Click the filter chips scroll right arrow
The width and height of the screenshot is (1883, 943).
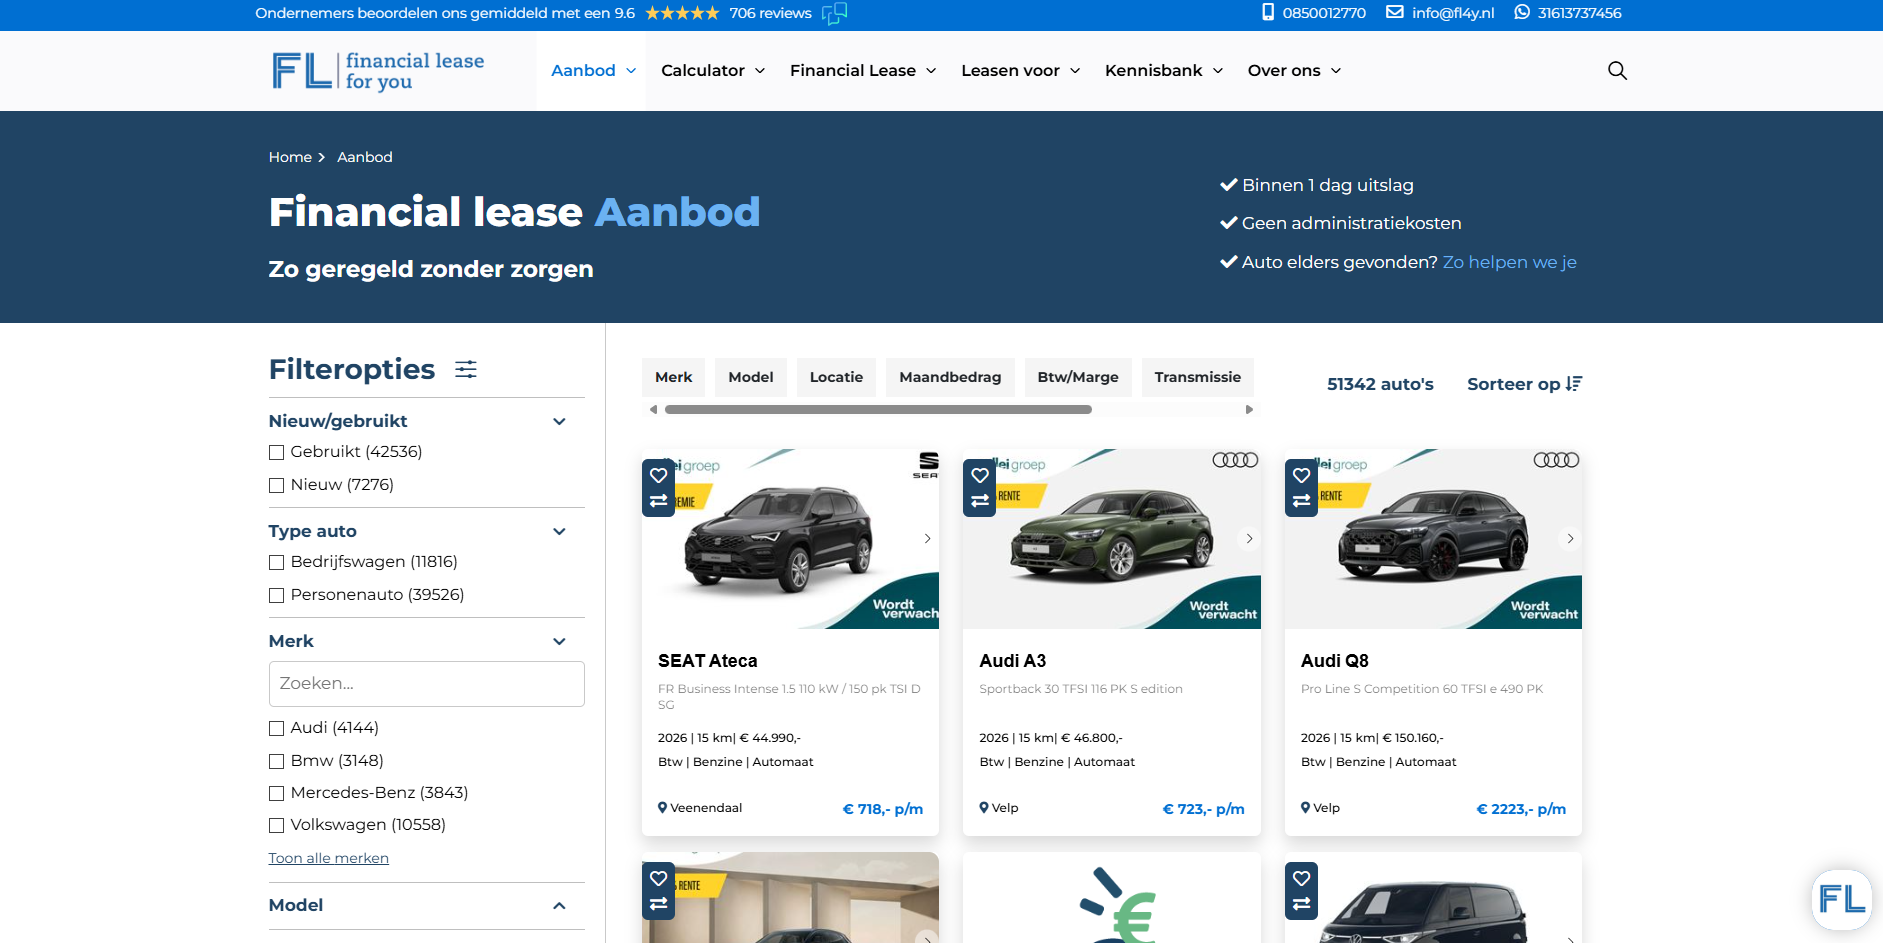point(1248,409)
